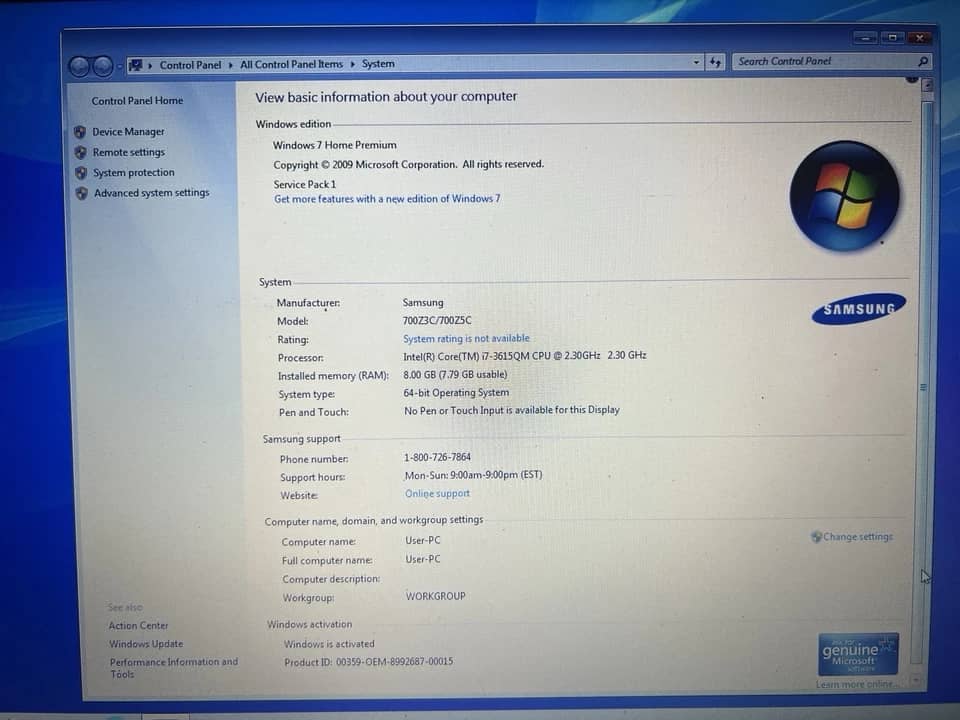Click the shield icon beside Change settings

pos(816,537)
